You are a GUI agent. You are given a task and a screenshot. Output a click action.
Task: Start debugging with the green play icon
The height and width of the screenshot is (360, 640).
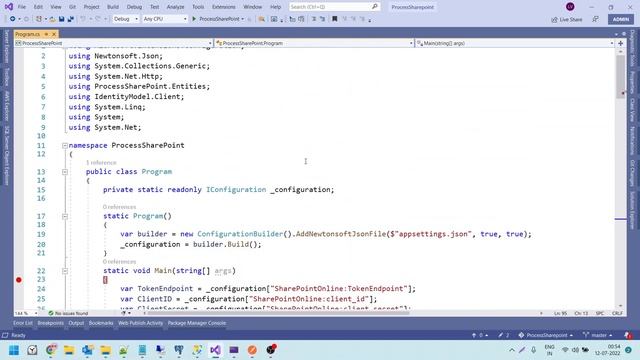coord(194,19)
